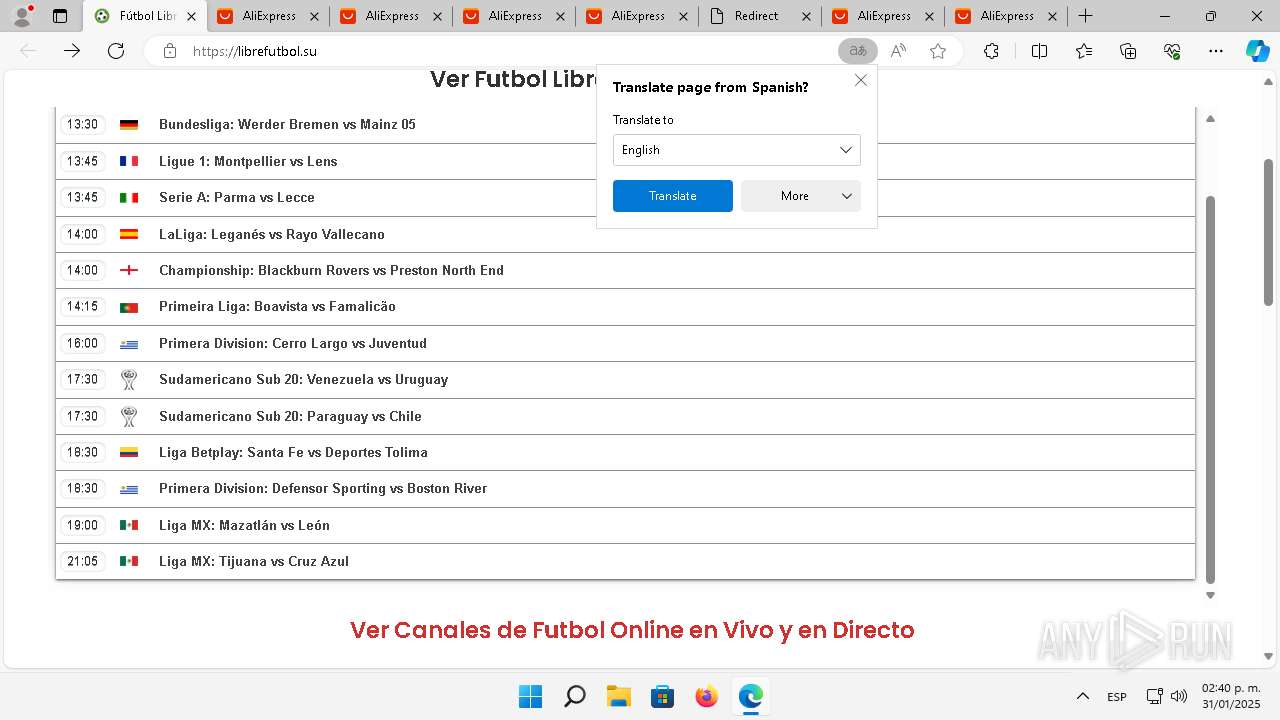Viewport: 1280px width, 720px height.
Task: Open Firefox from the taskbar
Action: [x=706, y=696]
